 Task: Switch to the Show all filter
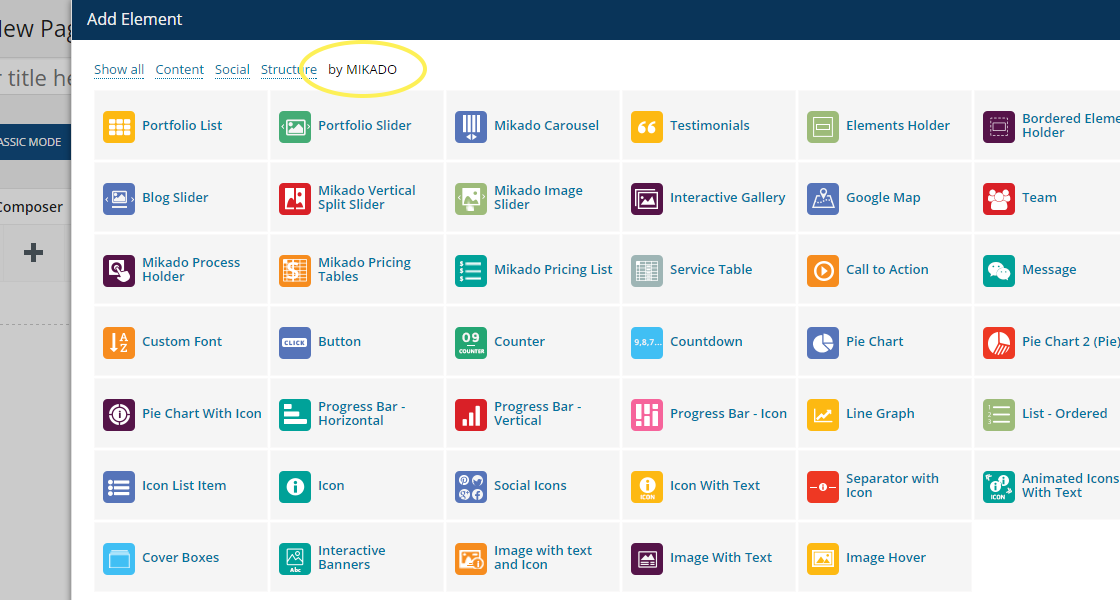(x=119, y=70)
